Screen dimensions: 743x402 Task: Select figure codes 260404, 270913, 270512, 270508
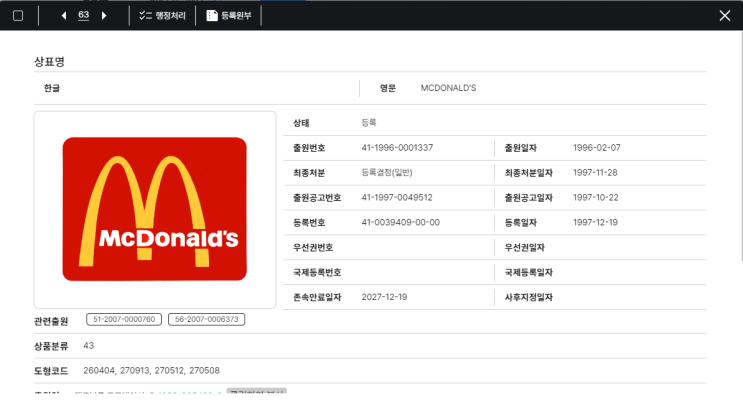click(151, 371)
